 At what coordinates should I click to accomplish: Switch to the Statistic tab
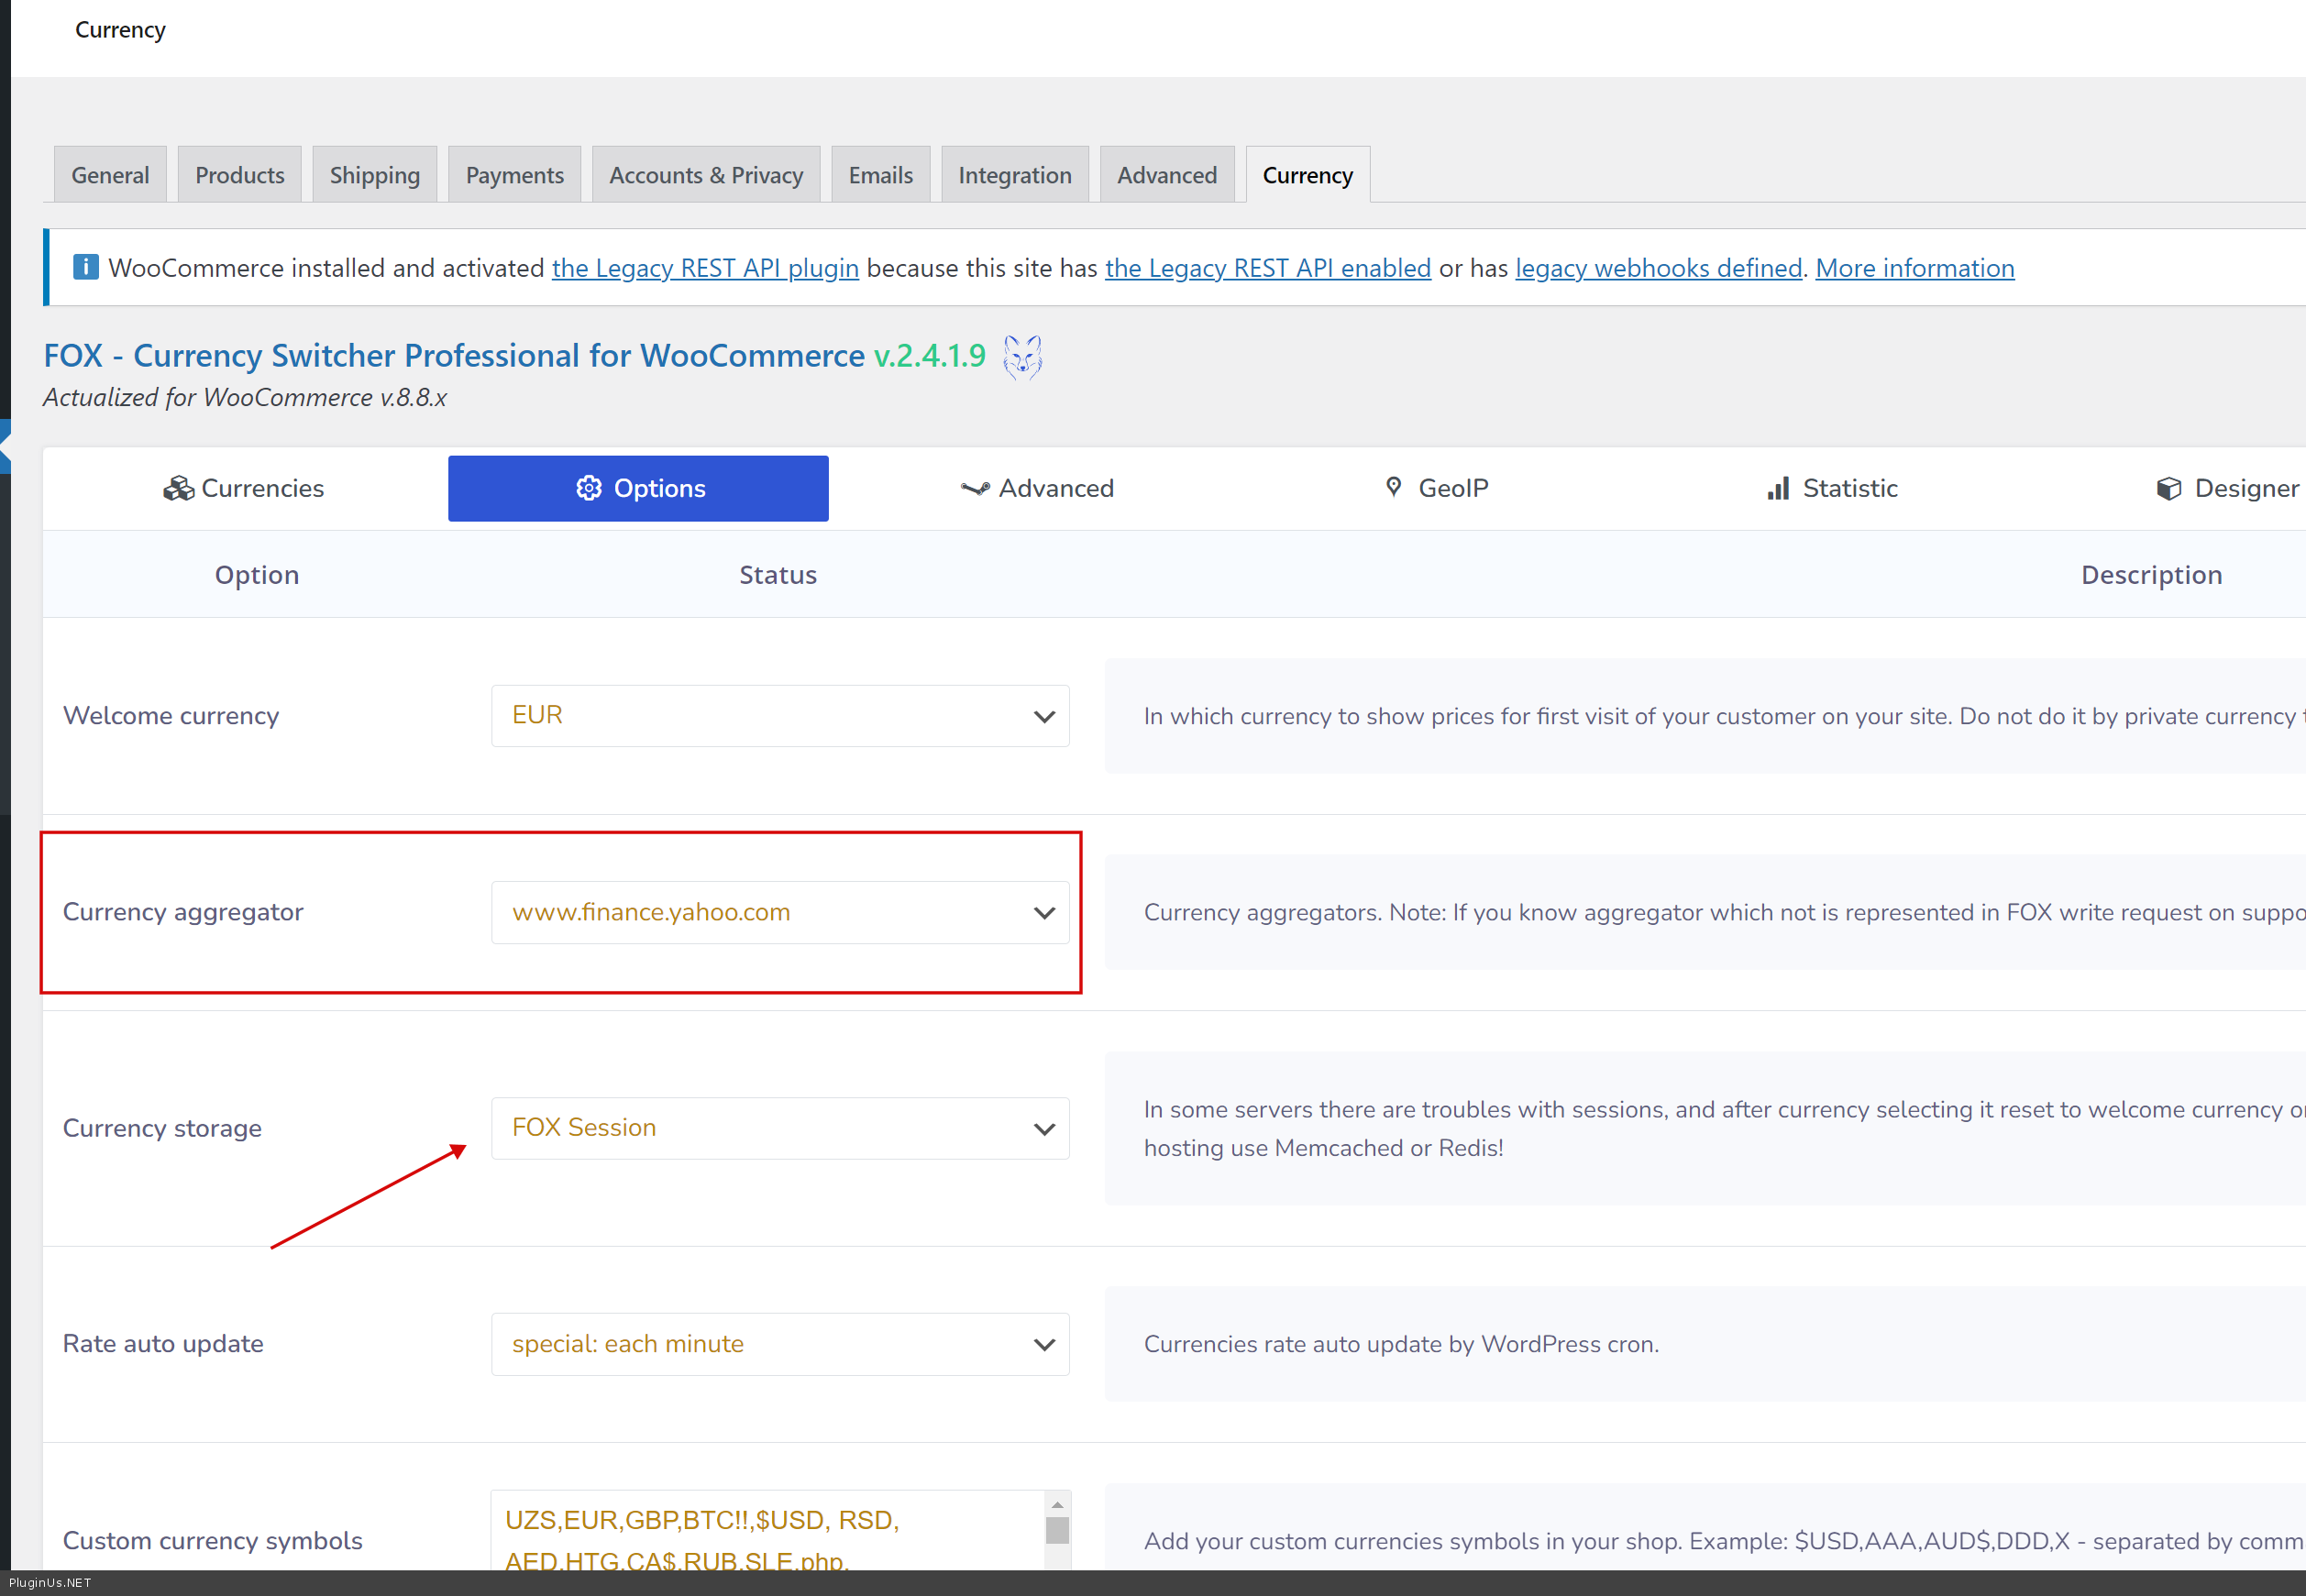pos(1831,488)
